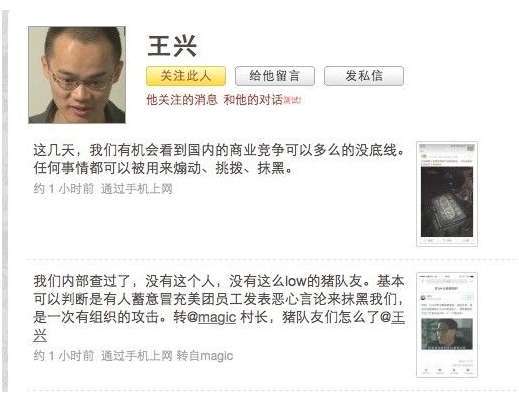The width and height of the screenshot is (519, 412).
Task: Open 给他留言 to leave a message
Action: pos(275,76)
